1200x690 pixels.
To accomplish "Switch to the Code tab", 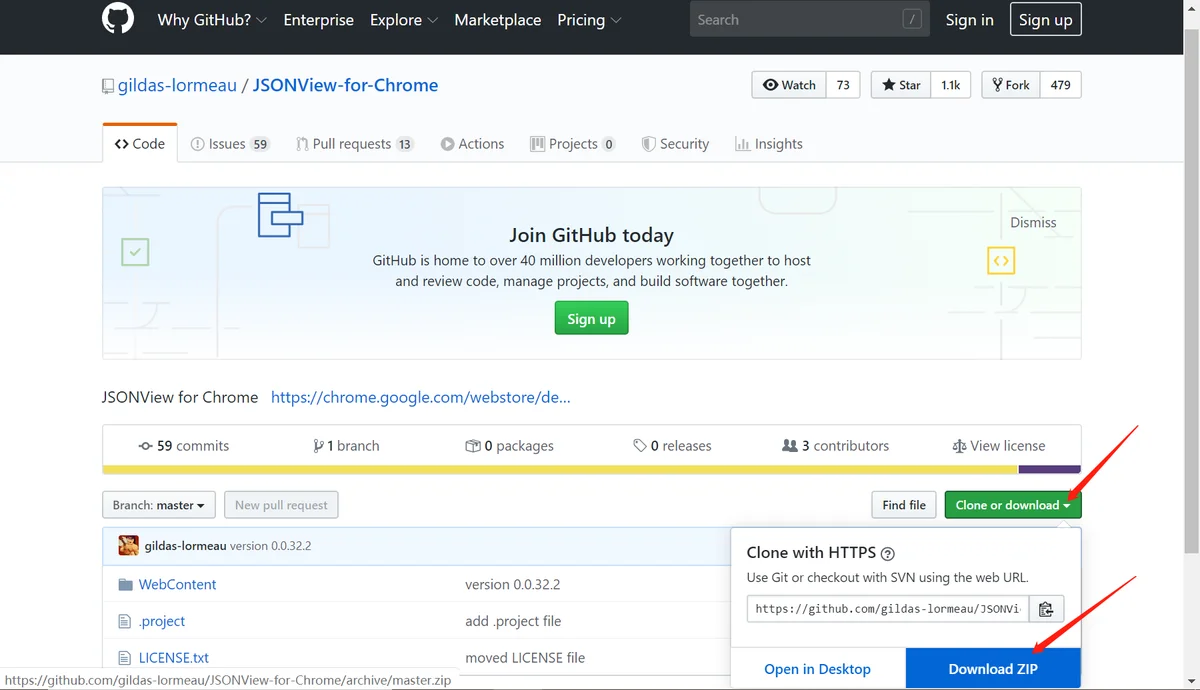I will click(140, 143).
